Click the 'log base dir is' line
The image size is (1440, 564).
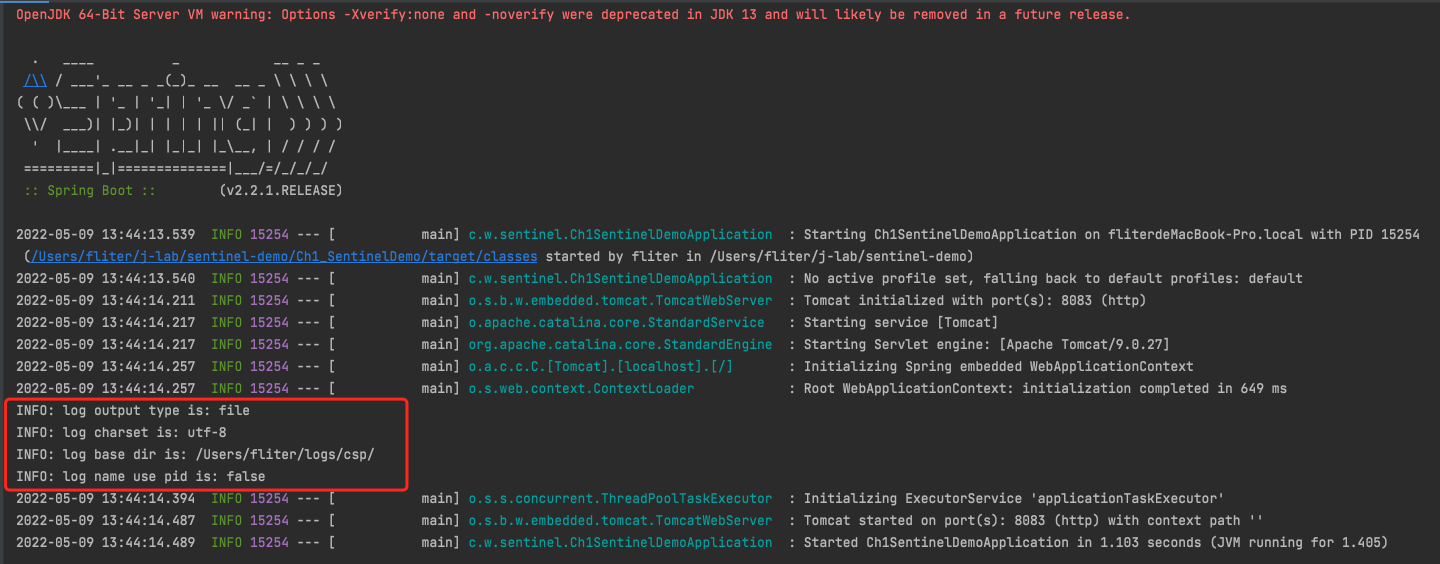[195, 455]
